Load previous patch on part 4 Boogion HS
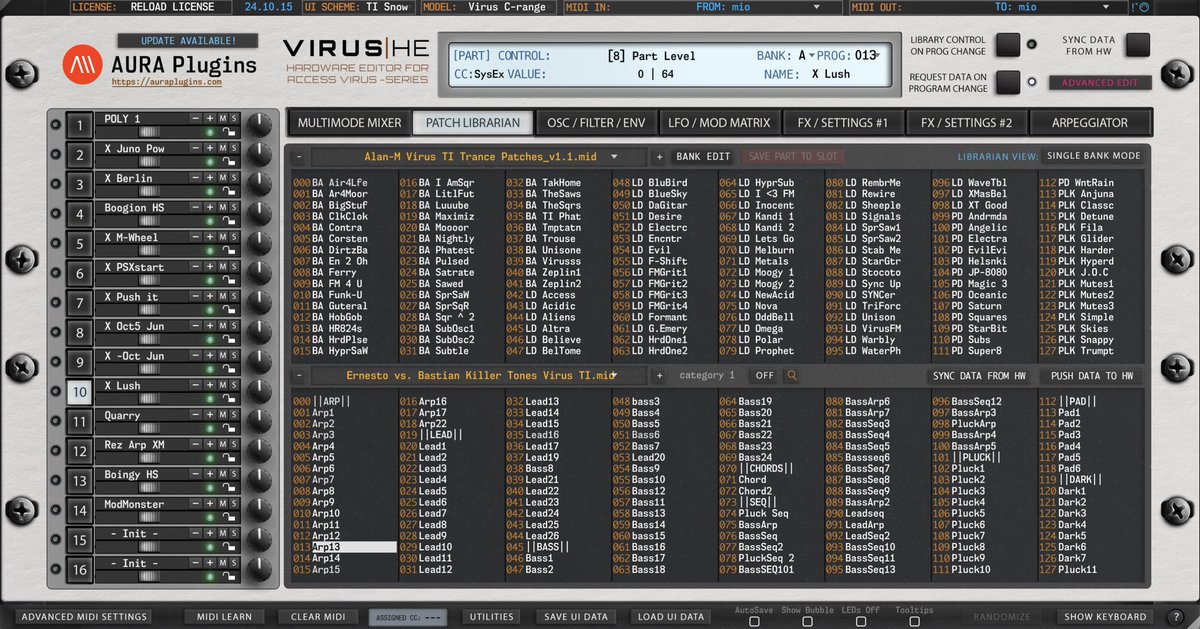The height and width of the screenshot is (629, 1200). point(197,208)
